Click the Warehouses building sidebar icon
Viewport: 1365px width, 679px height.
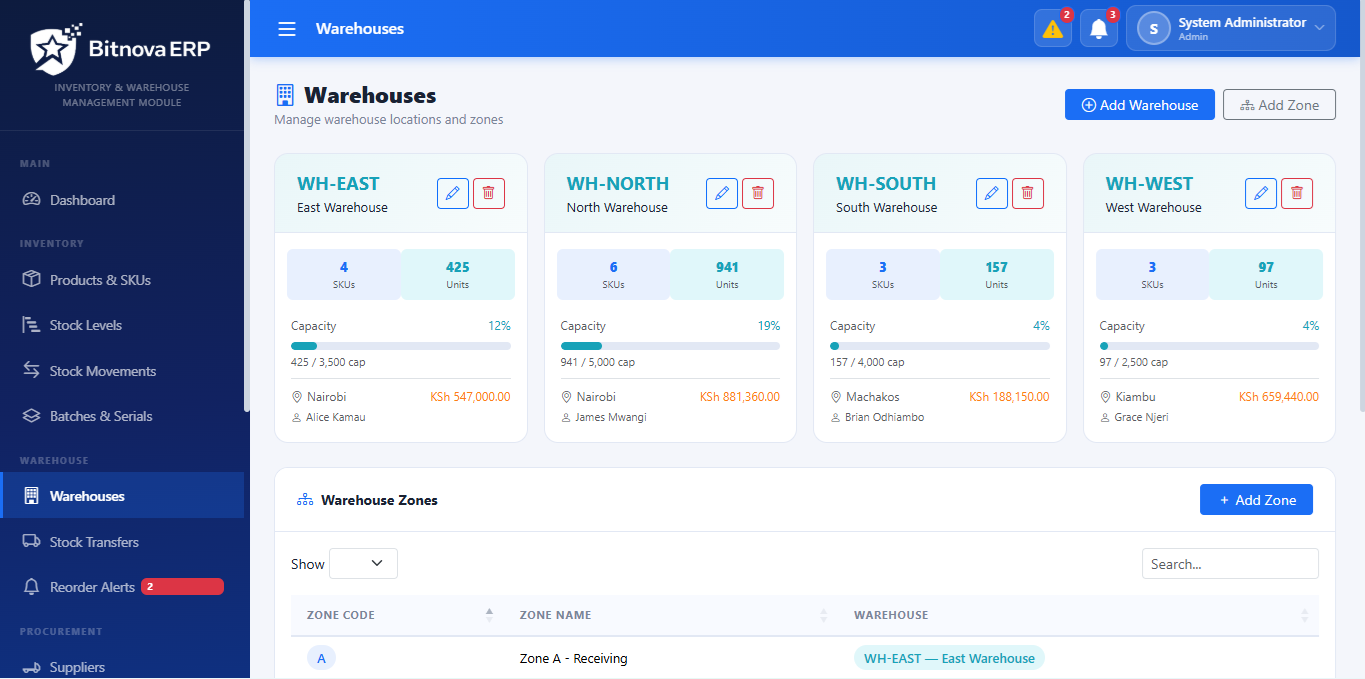pyautogui.click(x=31, y=496)
